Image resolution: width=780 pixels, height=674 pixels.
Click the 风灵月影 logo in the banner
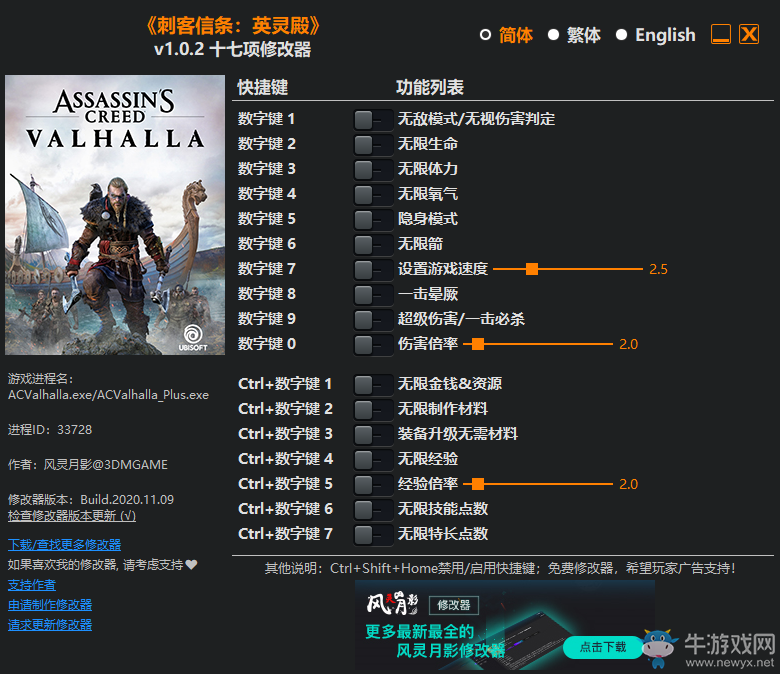[x=392, y=603]
